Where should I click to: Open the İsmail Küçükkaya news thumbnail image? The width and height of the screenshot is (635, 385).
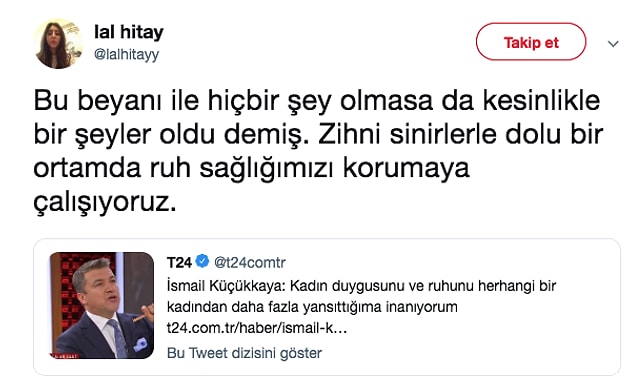coord(102,305)
